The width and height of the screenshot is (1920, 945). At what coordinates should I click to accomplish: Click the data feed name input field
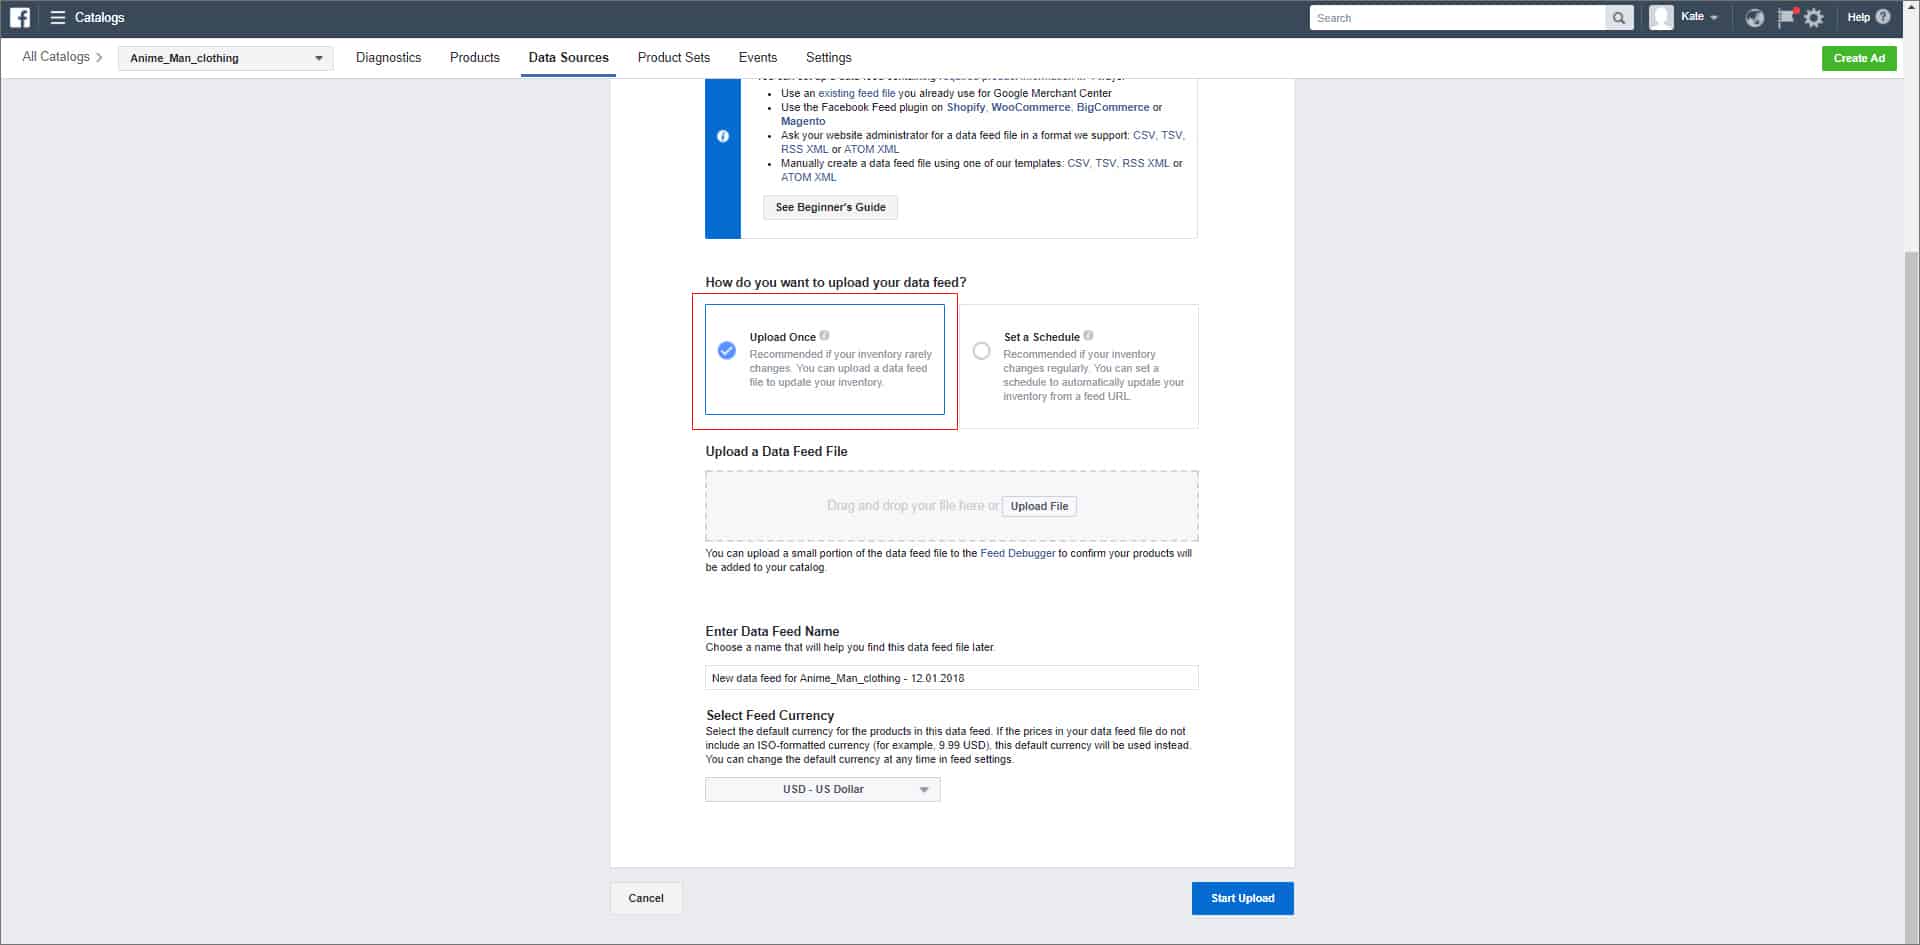click(950, 677)
